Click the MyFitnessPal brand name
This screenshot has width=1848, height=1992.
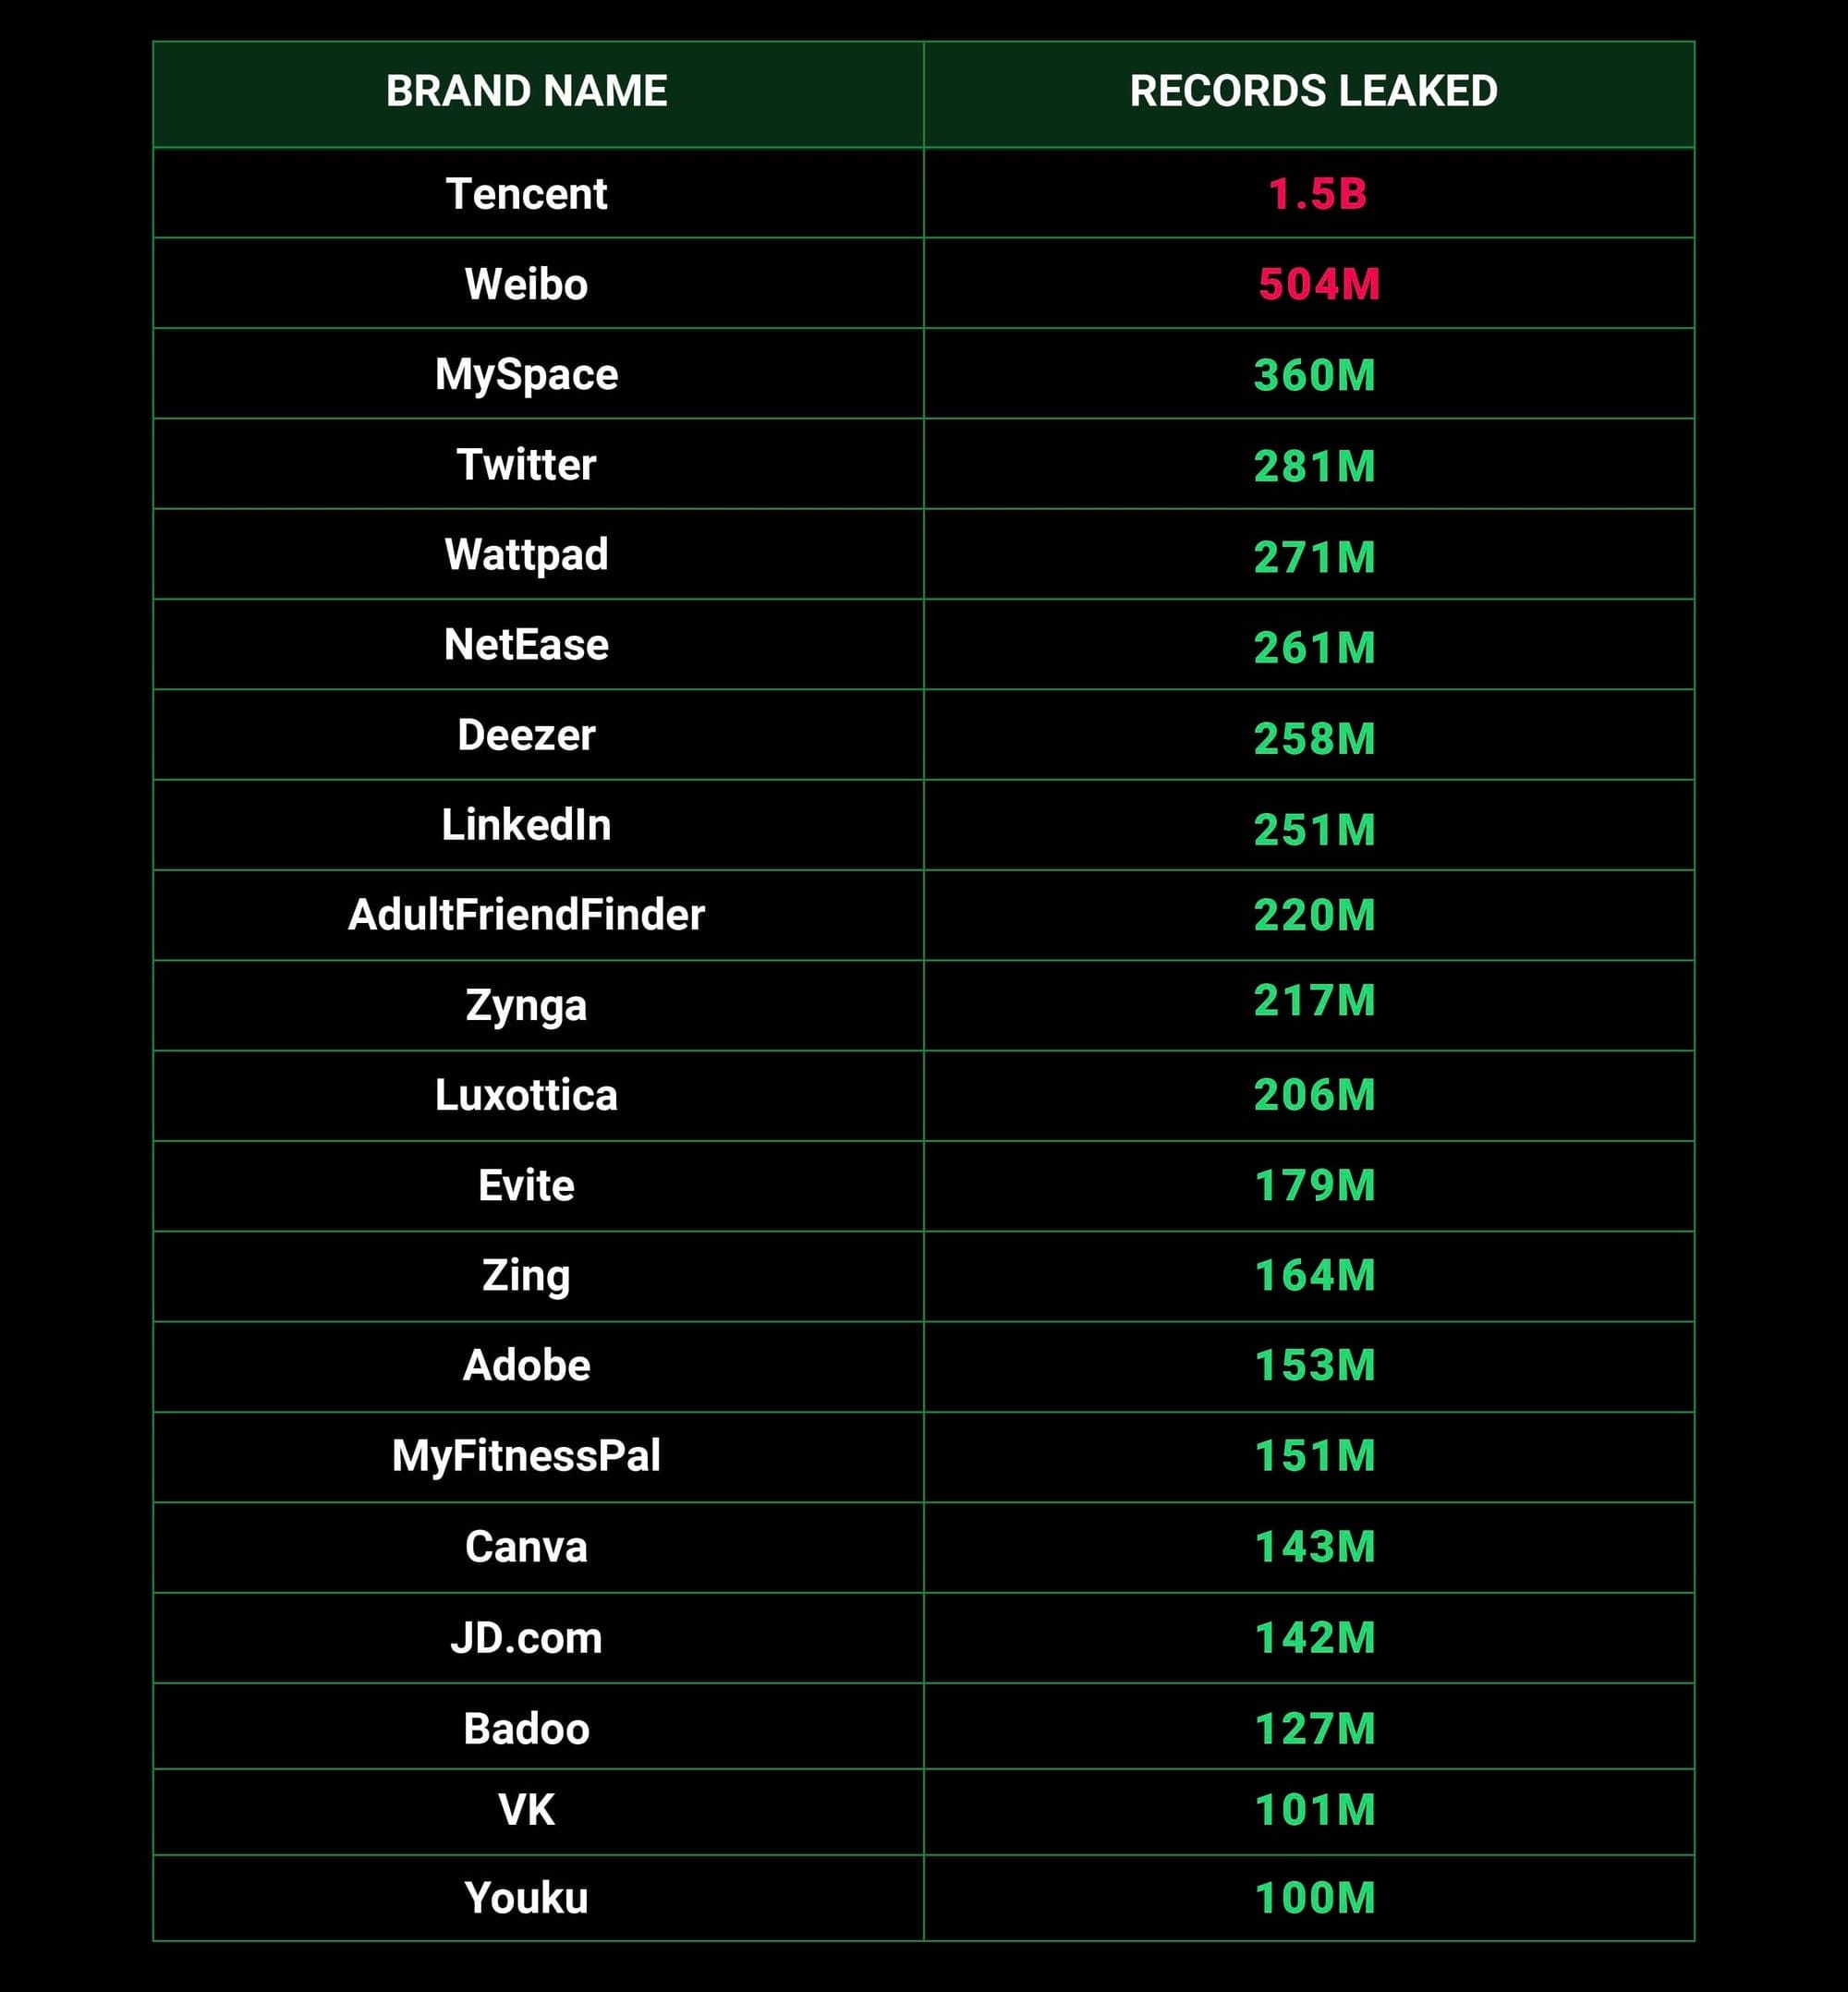pyautogui.click(x=526, y=1456)
